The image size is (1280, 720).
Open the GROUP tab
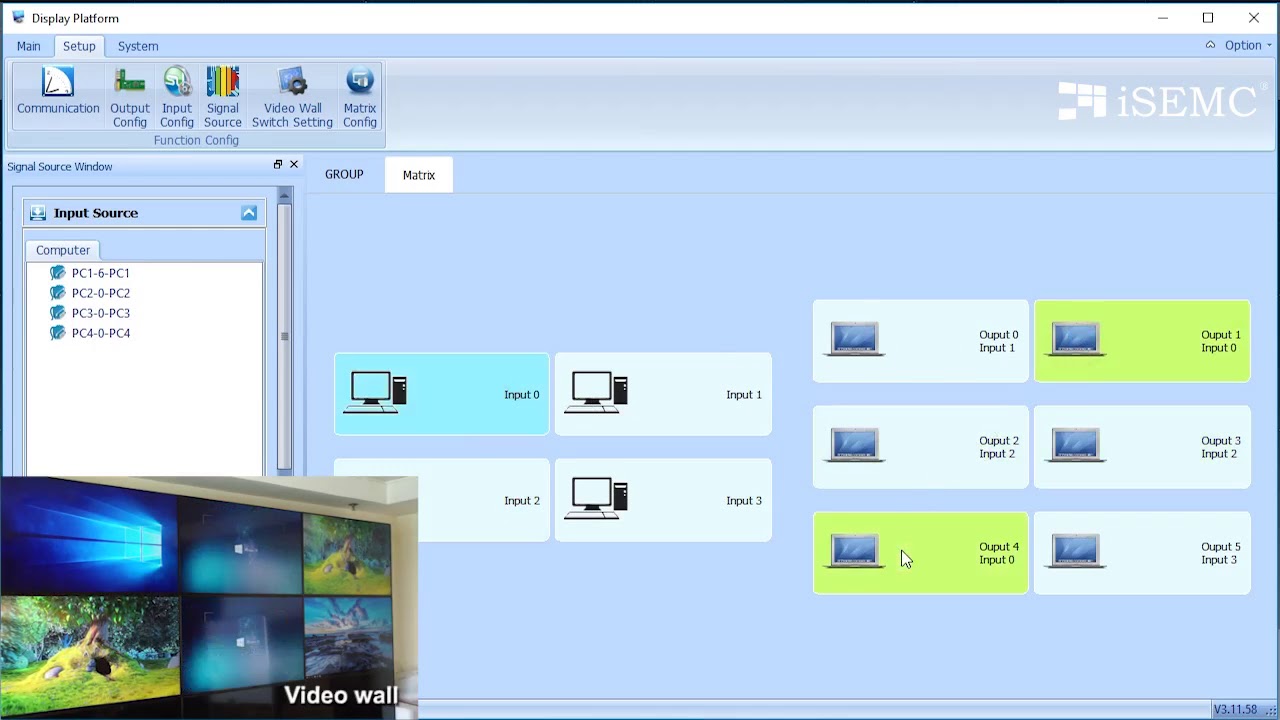(x=344, y=174)
